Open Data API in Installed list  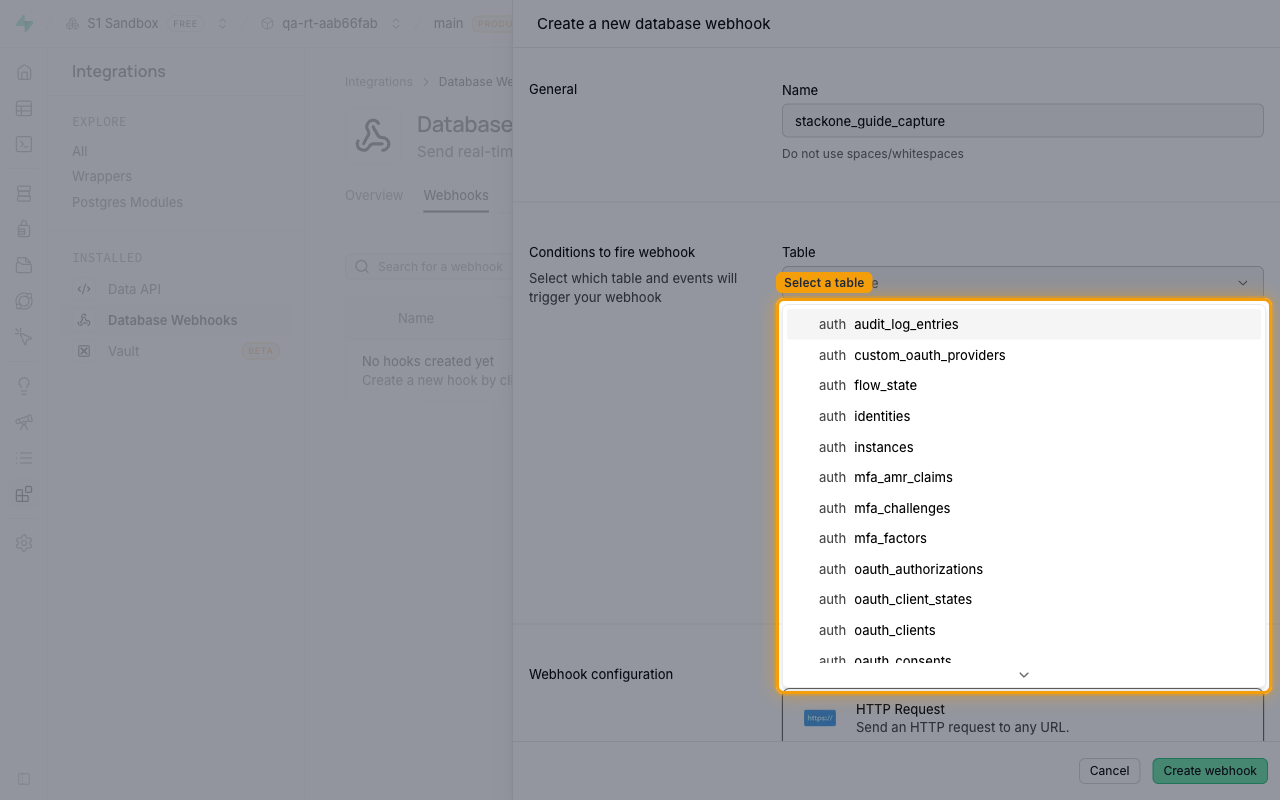pos(134,289)
